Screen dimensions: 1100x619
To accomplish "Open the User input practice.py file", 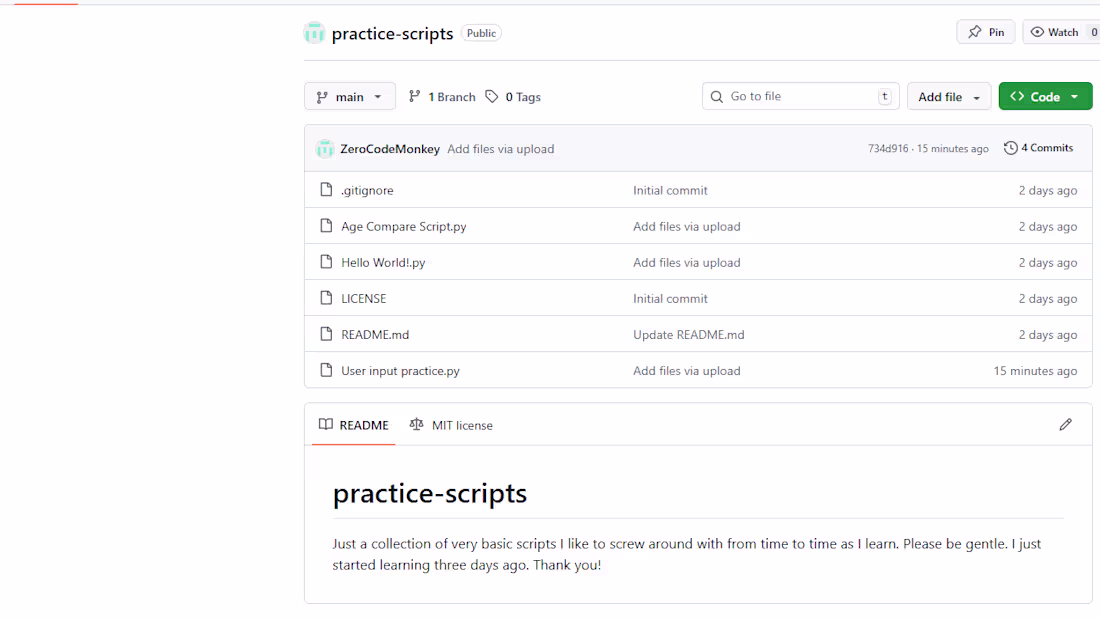I will tap(400, 370).
